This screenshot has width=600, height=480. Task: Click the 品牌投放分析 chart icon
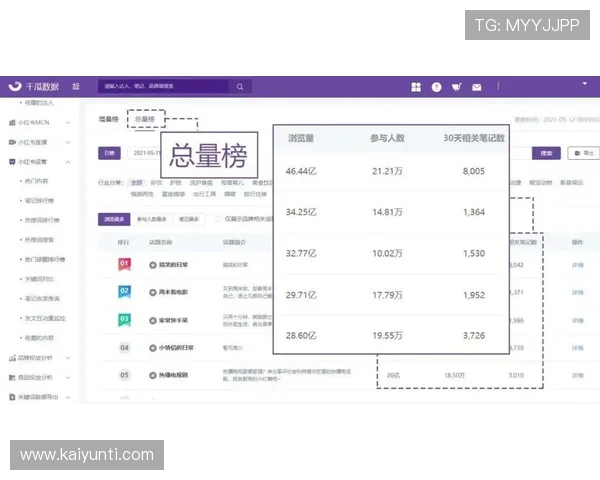point(12,358)
